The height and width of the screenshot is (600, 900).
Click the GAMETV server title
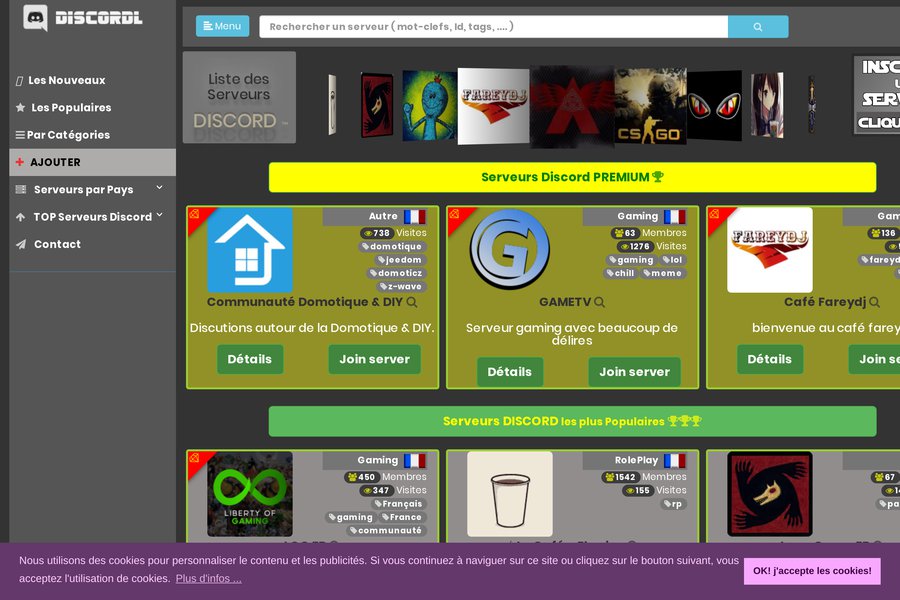(x=565, y=302)
